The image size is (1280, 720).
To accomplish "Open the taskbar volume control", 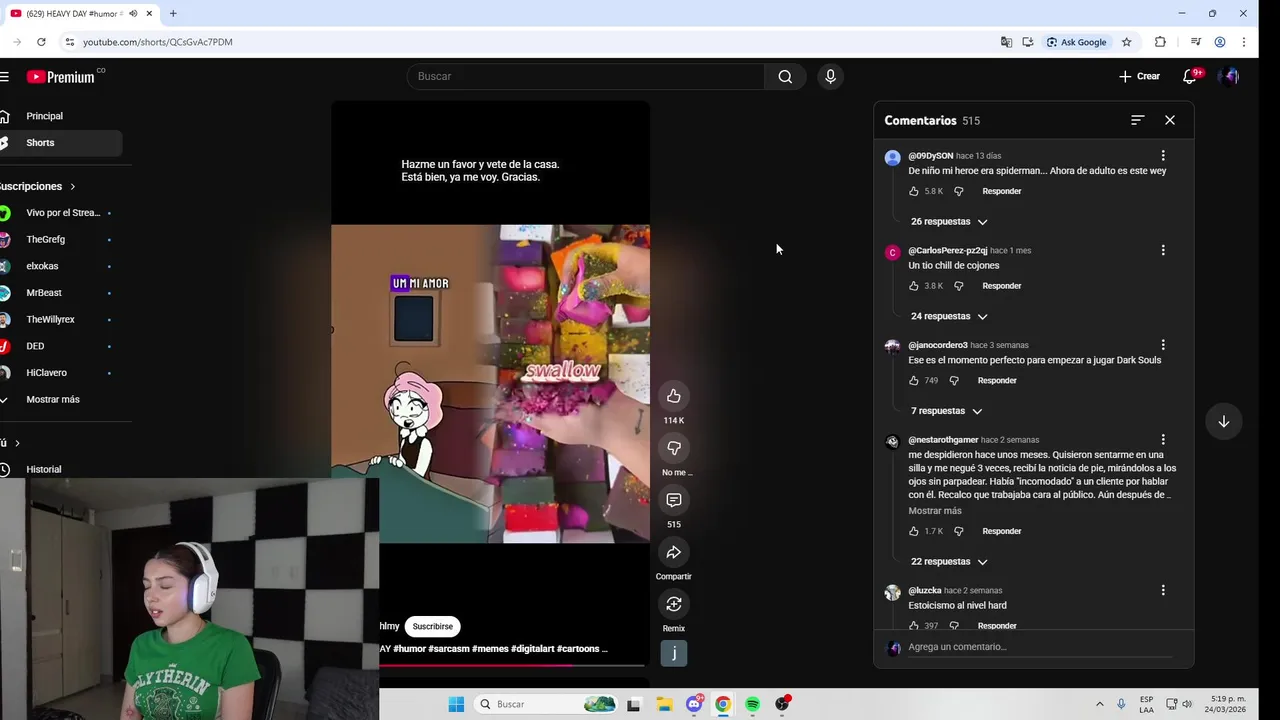I will [1187, 704].
